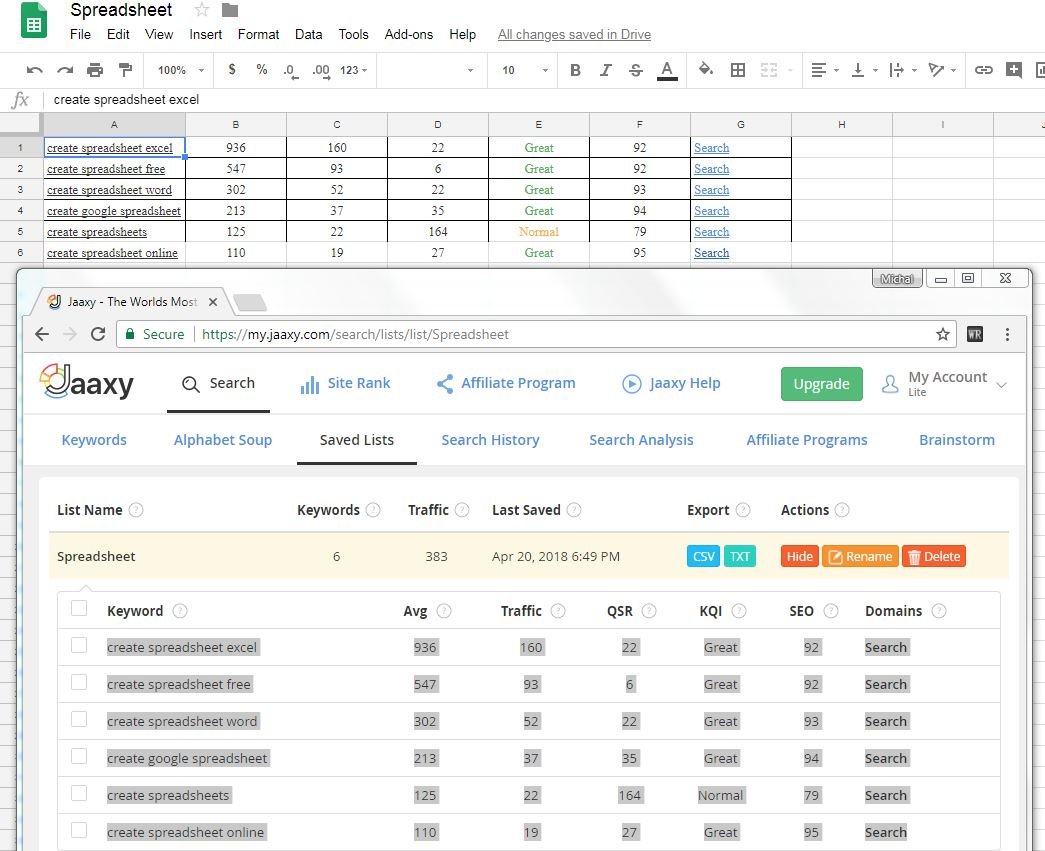Screen dimensions: 1045x851
Task: Check the box for create spreadsheet free
Action: (x=79, y=682)
